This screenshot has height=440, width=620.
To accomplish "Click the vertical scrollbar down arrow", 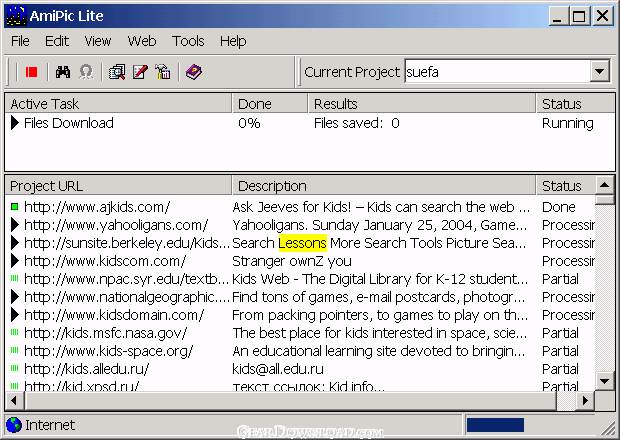I will coord(605,381).
